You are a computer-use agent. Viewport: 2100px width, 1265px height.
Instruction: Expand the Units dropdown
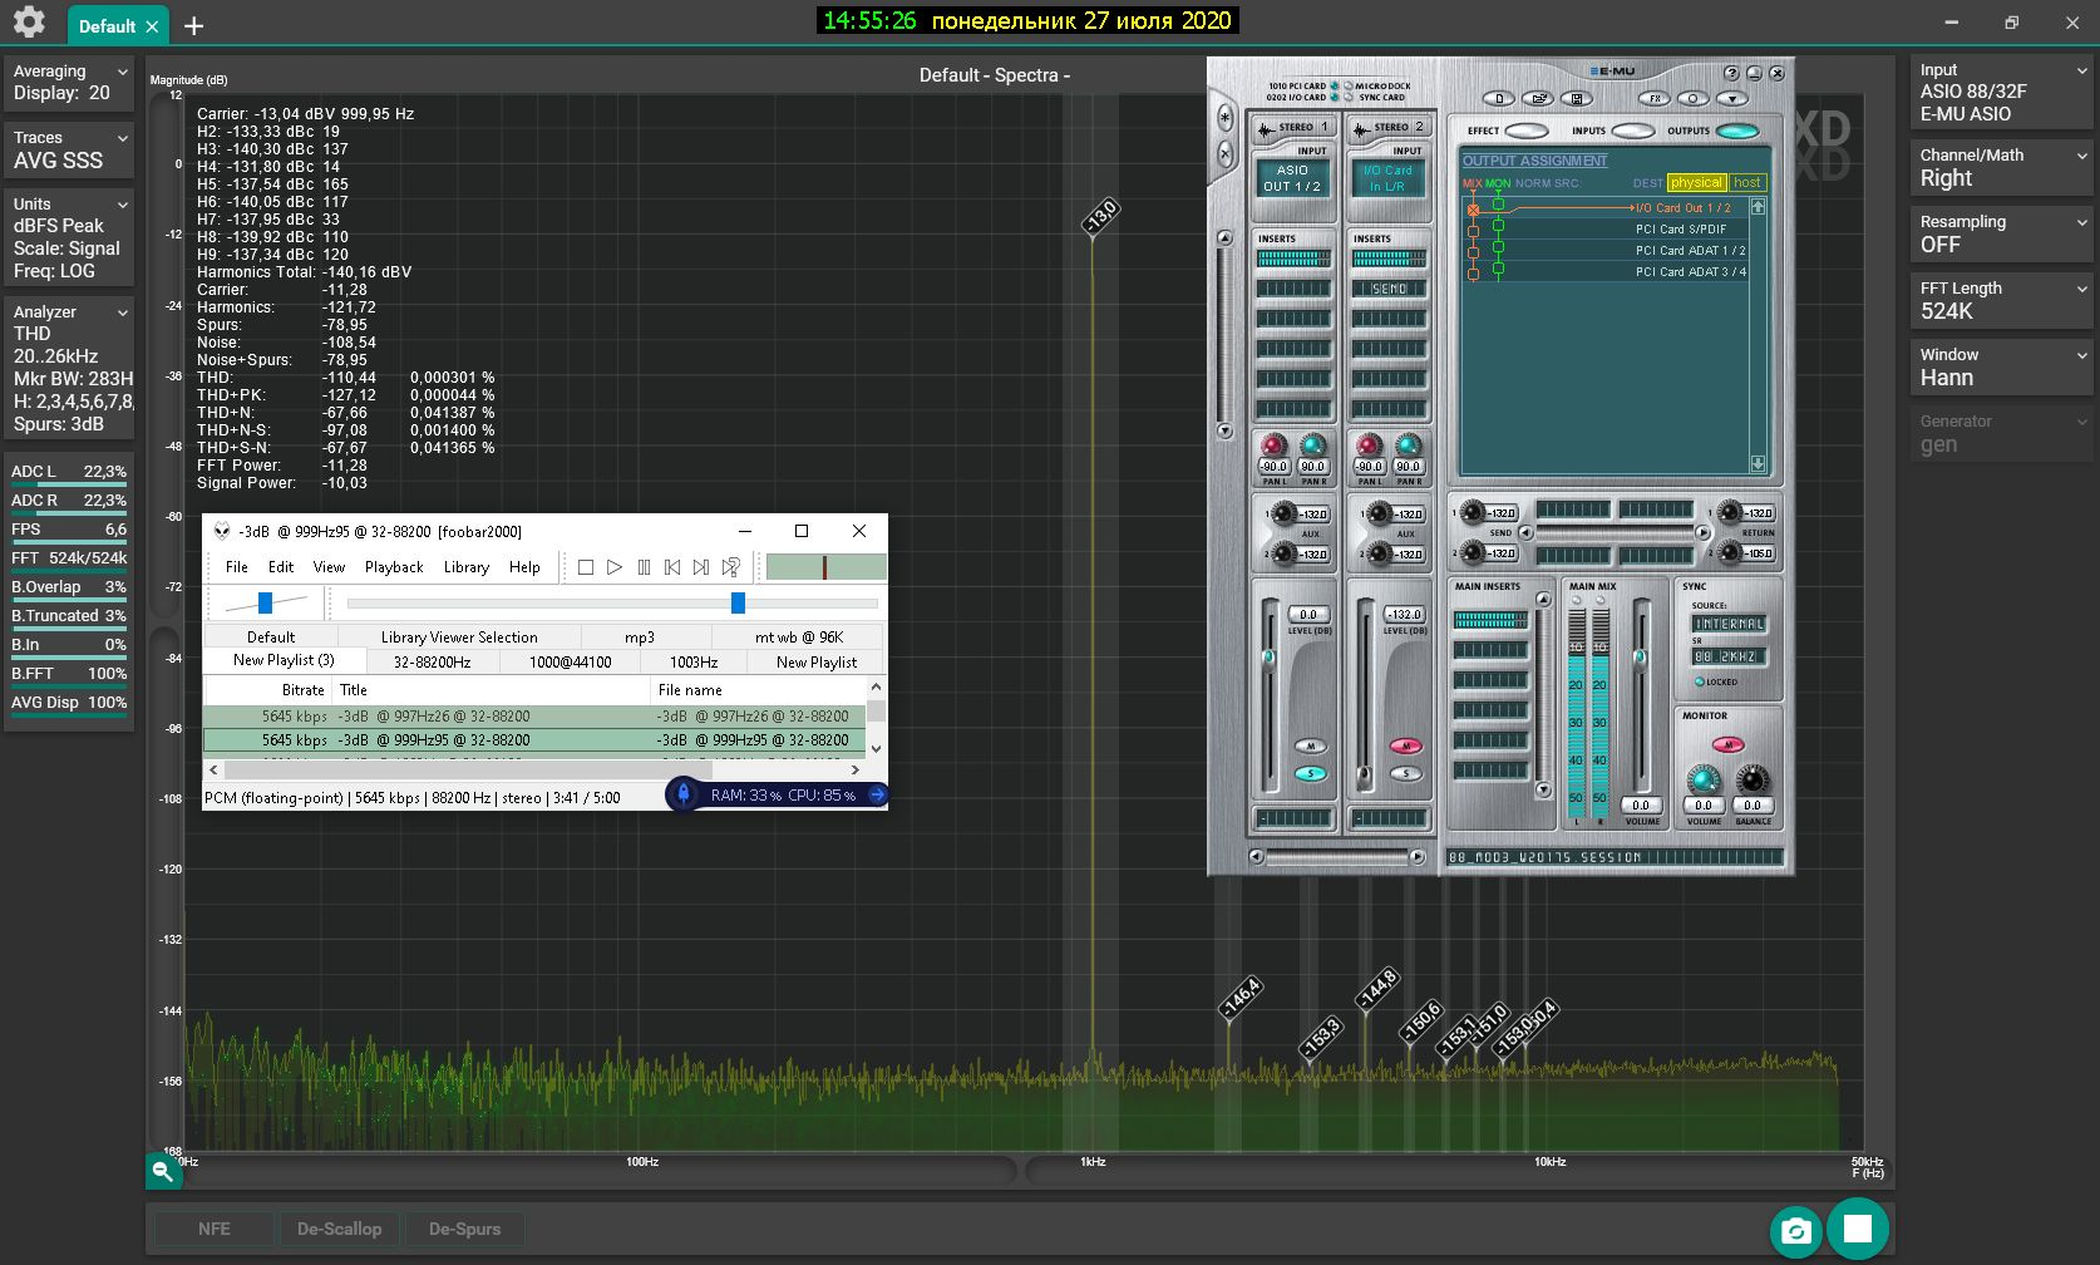69,237
